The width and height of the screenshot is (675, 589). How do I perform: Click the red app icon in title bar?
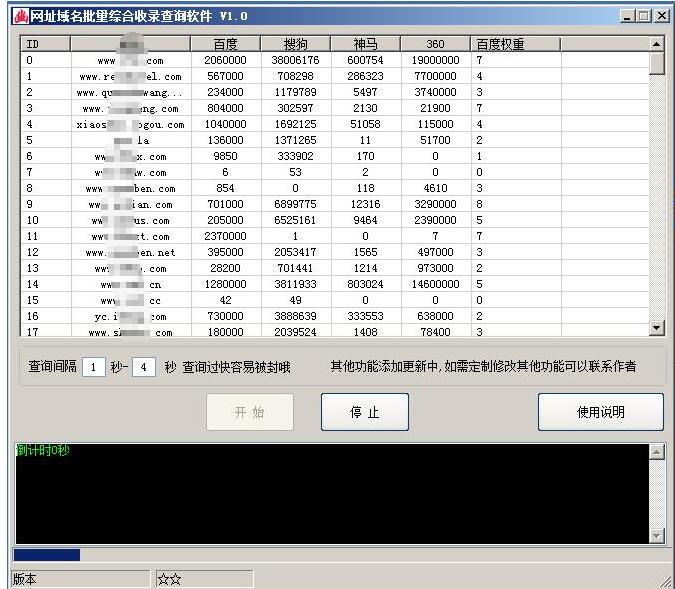[21, 16]
